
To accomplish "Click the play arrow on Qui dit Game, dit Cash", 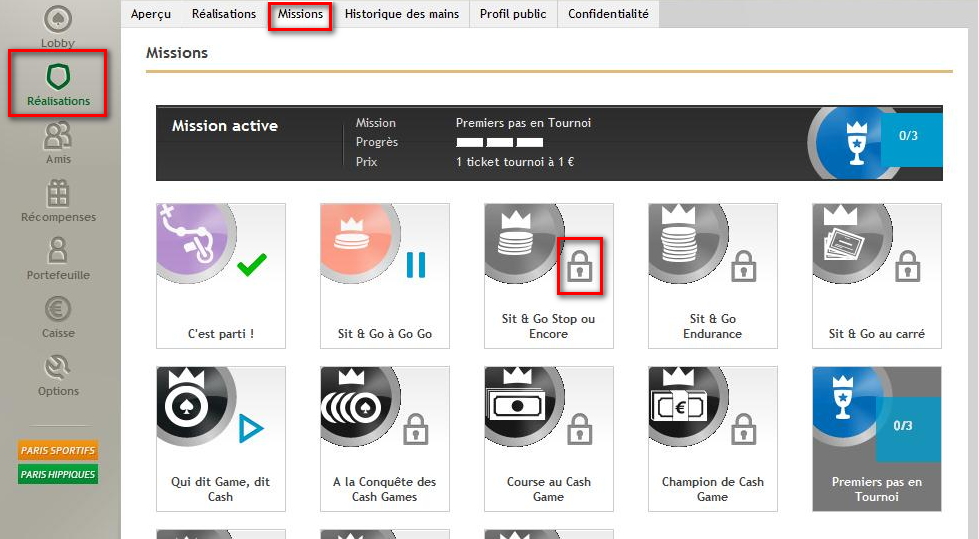I will coord(251,428).
